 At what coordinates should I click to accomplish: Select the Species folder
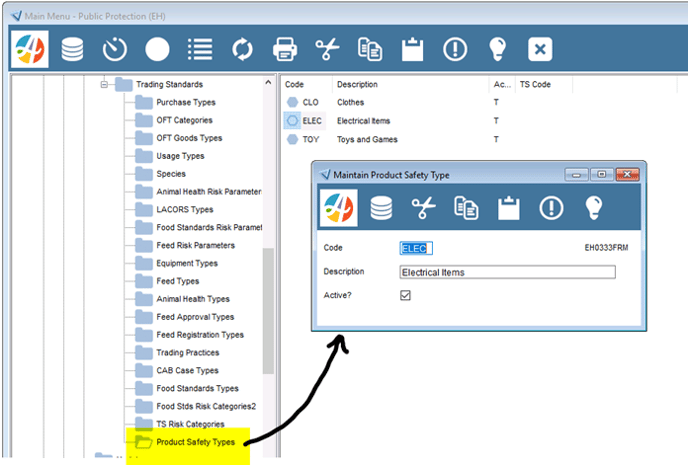(x=171, y=174)
